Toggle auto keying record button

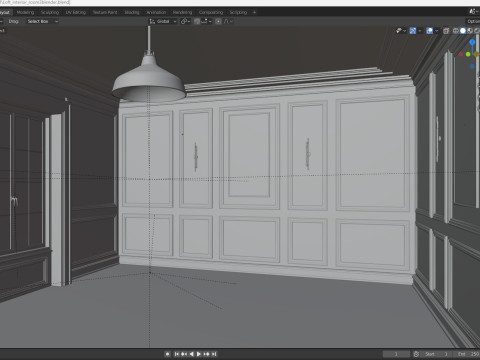(168, 354)
